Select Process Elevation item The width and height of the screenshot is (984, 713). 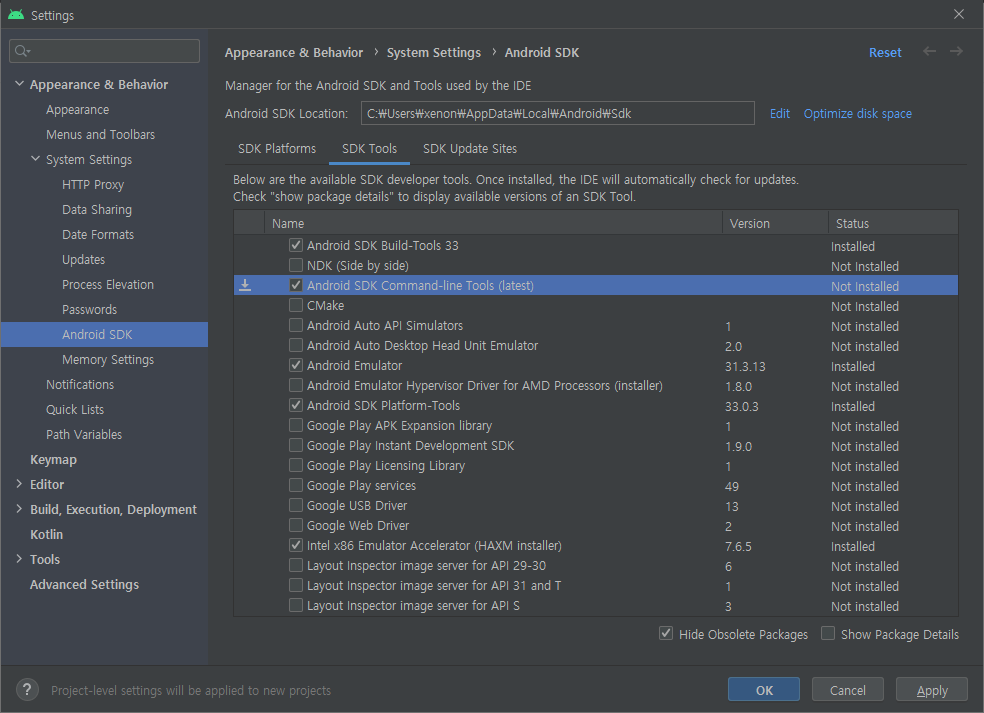click(108, 284)
